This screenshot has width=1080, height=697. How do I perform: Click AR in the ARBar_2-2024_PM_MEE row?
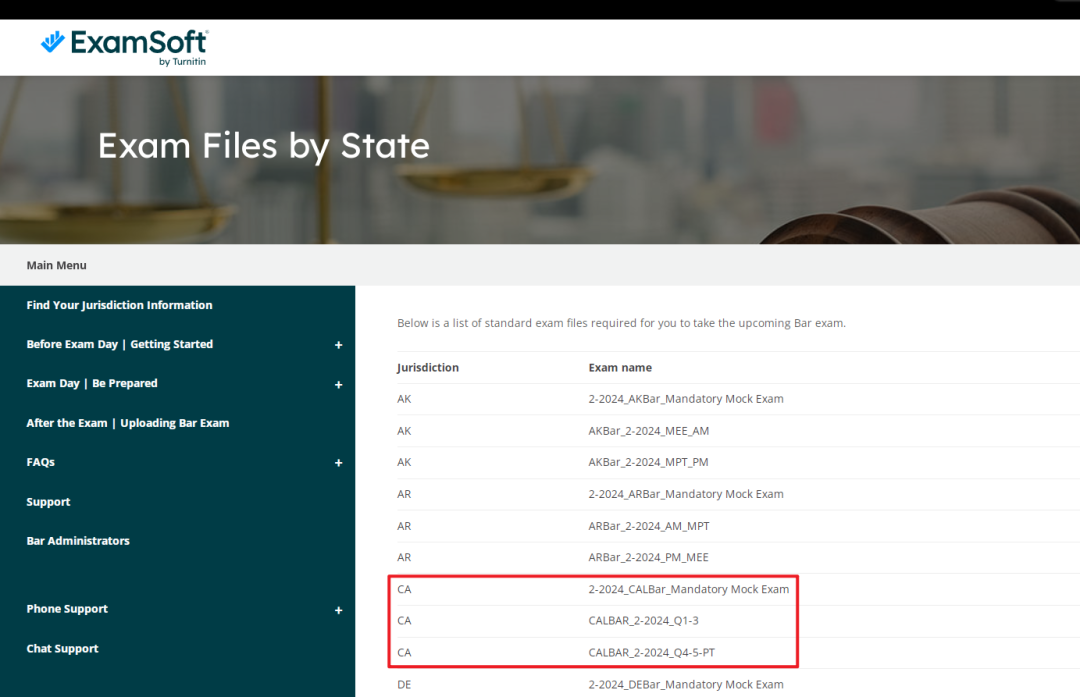pos(404,557)
